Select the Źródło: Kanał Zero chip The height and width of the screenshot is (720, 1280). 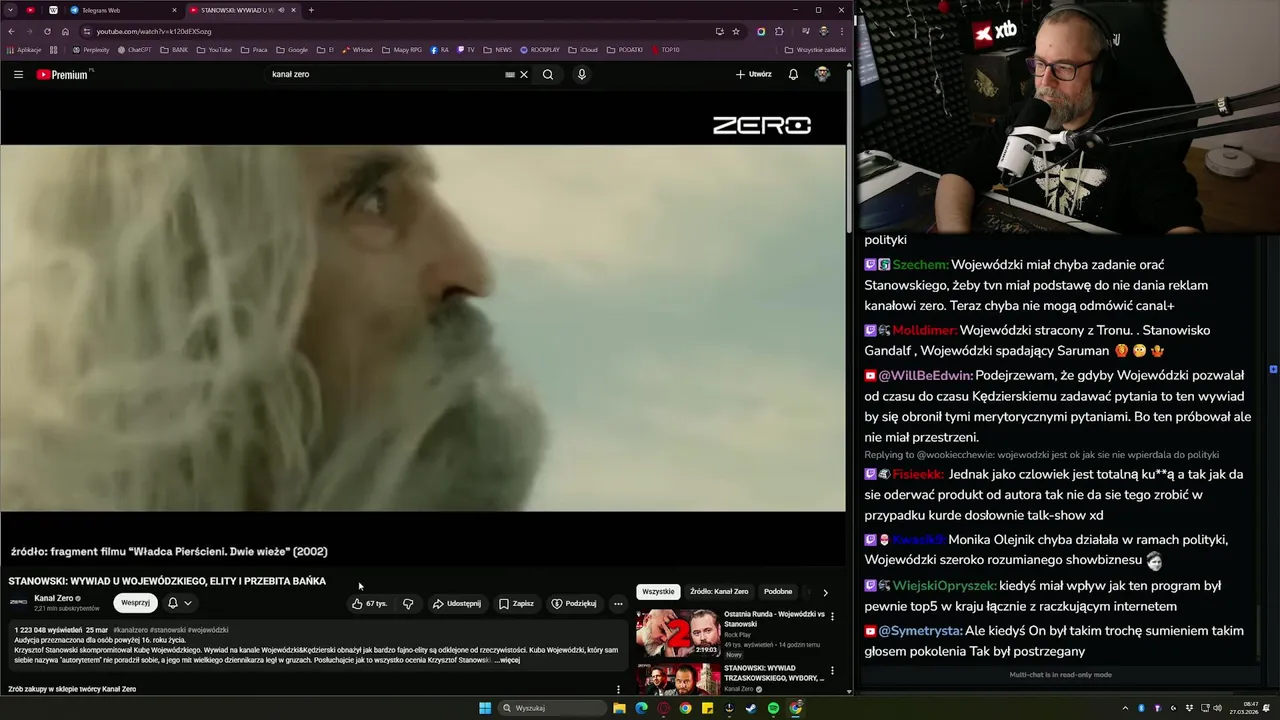point(719,592)
